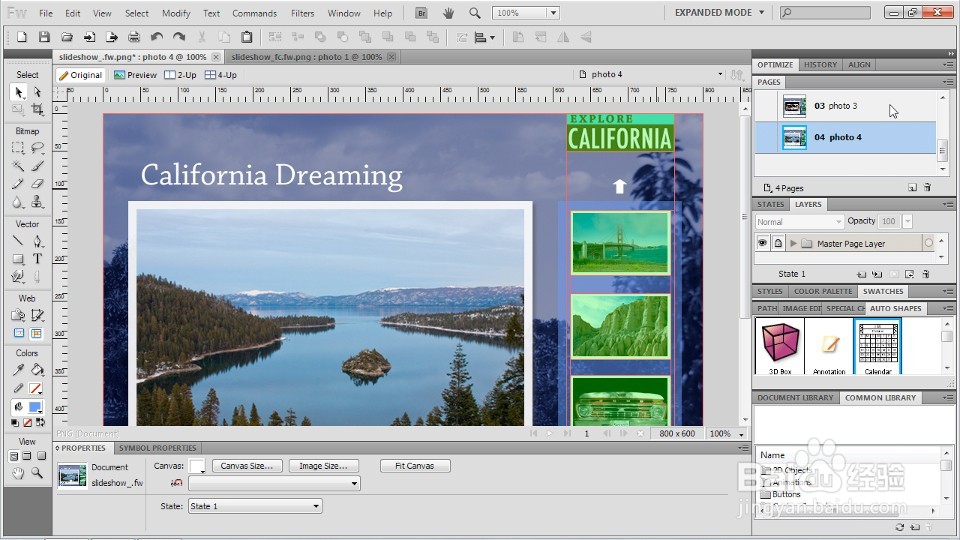
Task: Toggle lock on Master Page Layer
Action: tap(778, 243)
